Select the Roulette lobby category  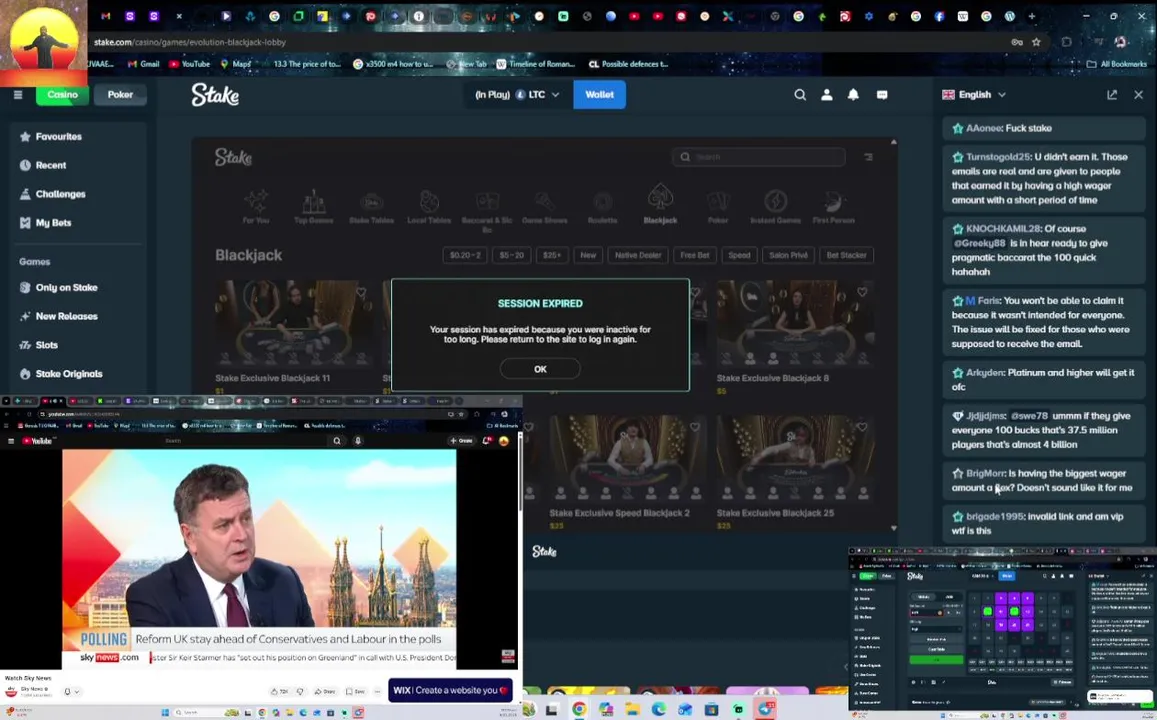[x=602, y=208]
